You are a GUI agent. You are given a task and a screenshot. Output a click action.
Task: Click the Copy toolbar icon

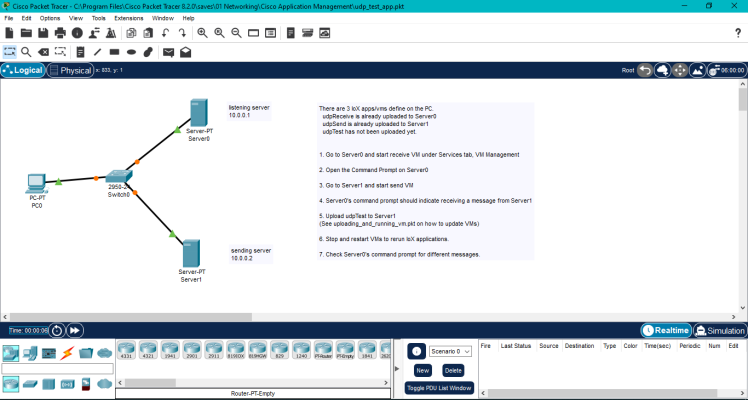[131, 33]
